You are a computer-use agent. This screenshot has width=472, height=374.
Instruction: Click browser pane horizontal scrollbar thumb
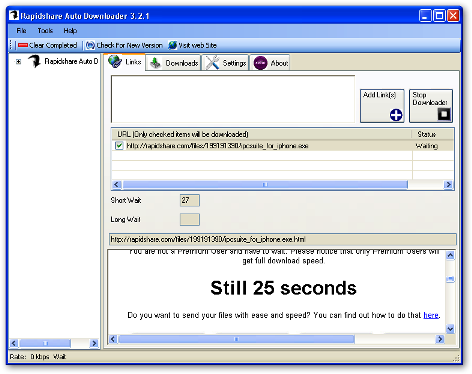[236, 339]
